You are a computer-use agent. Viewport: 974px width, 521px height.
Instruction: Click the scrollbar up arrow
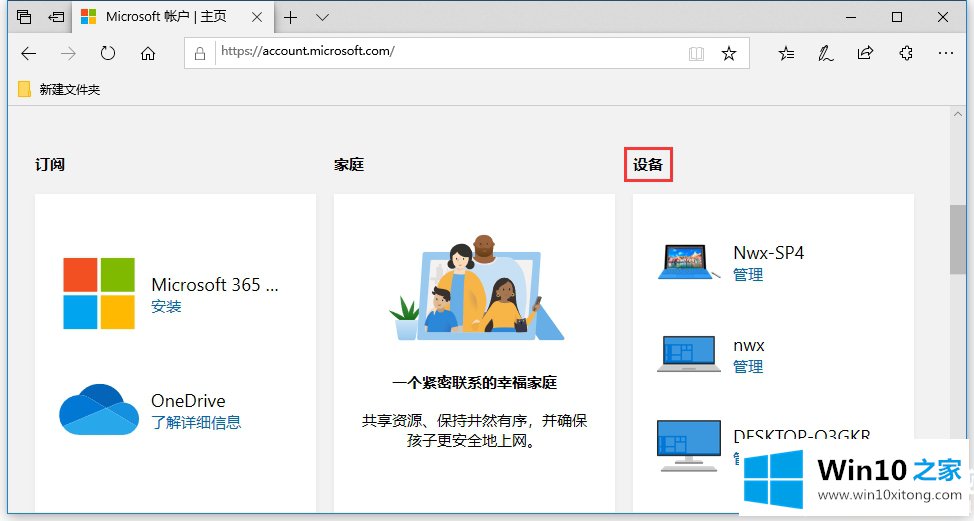957,114
